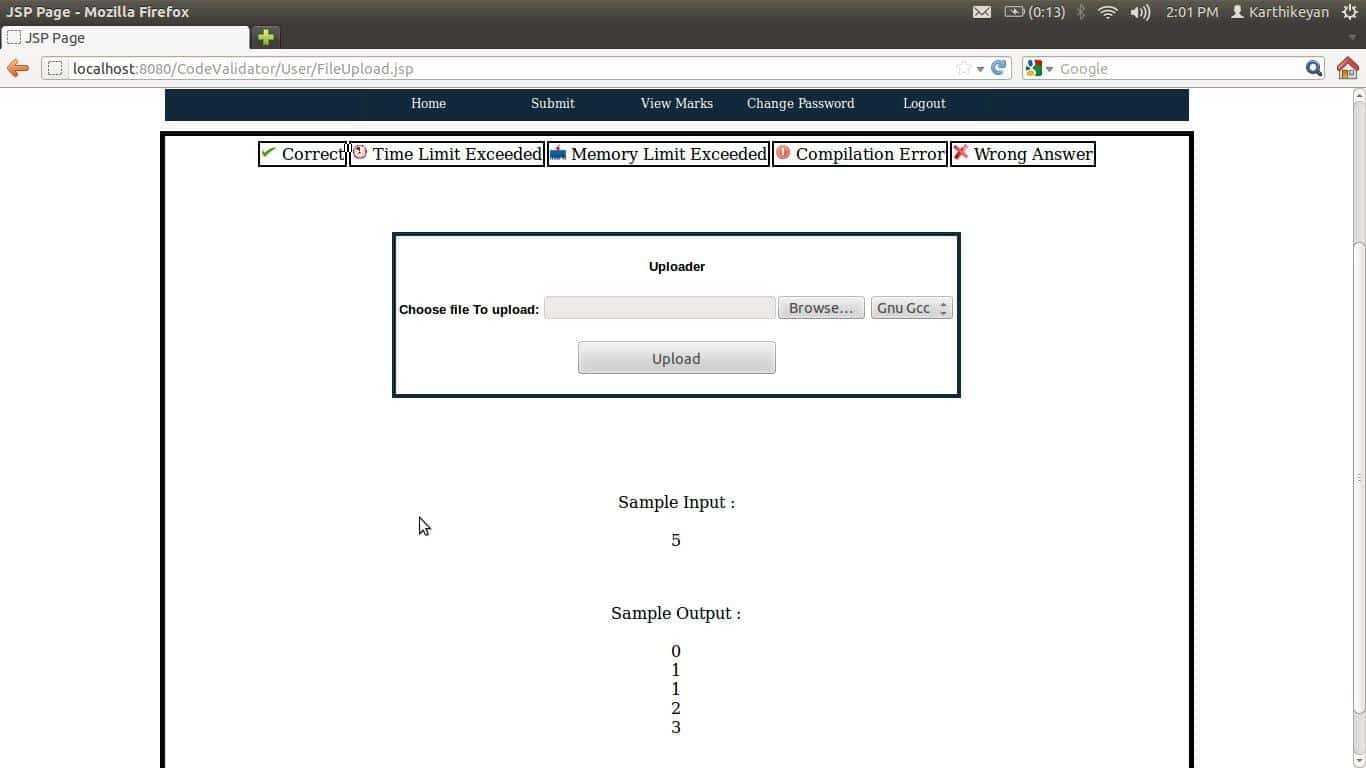The height and width of the screenshot is (768, 1366).
Task: Click the site identity icon in address bar
Action: pos(56,68)
